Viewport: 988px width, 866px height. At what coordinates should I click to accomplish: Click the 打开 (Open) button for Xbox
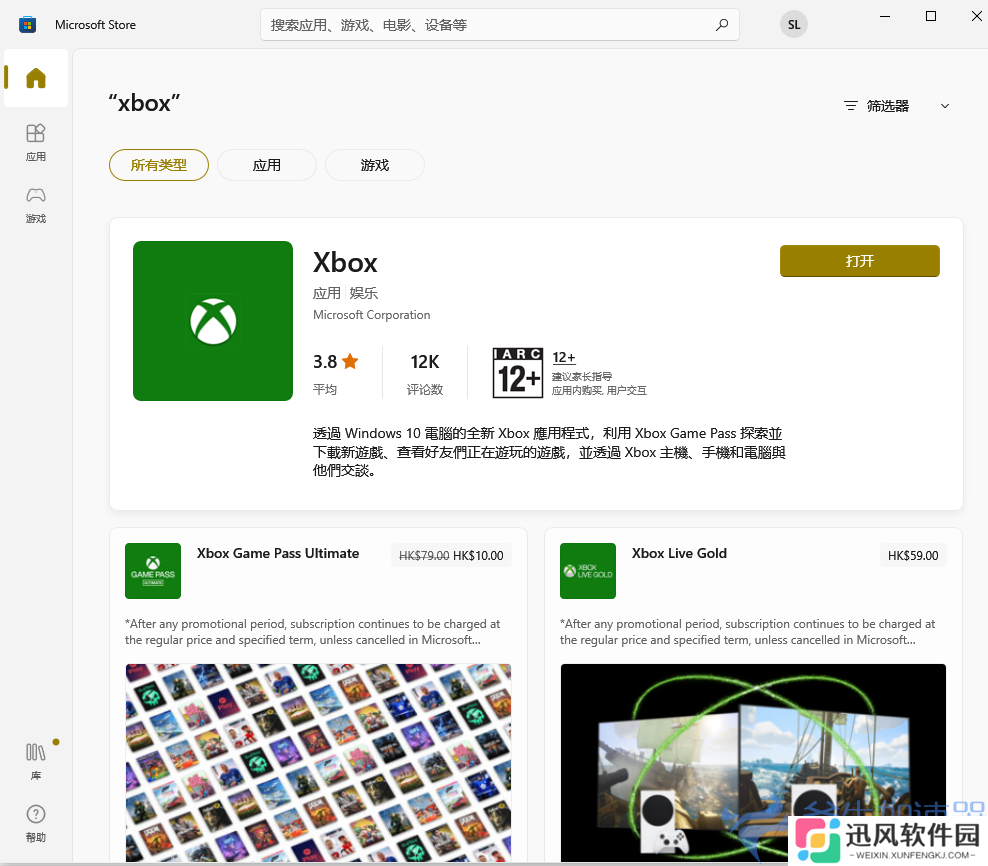pyautogui.click(x=859, y=261)
